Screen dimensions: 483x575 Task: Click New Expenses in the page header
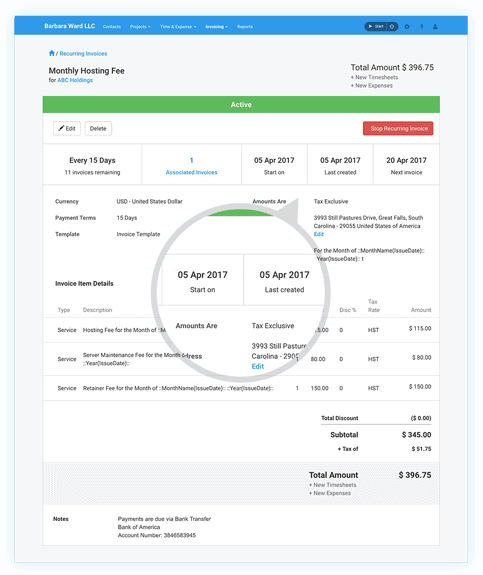click(x=372, y=85)
